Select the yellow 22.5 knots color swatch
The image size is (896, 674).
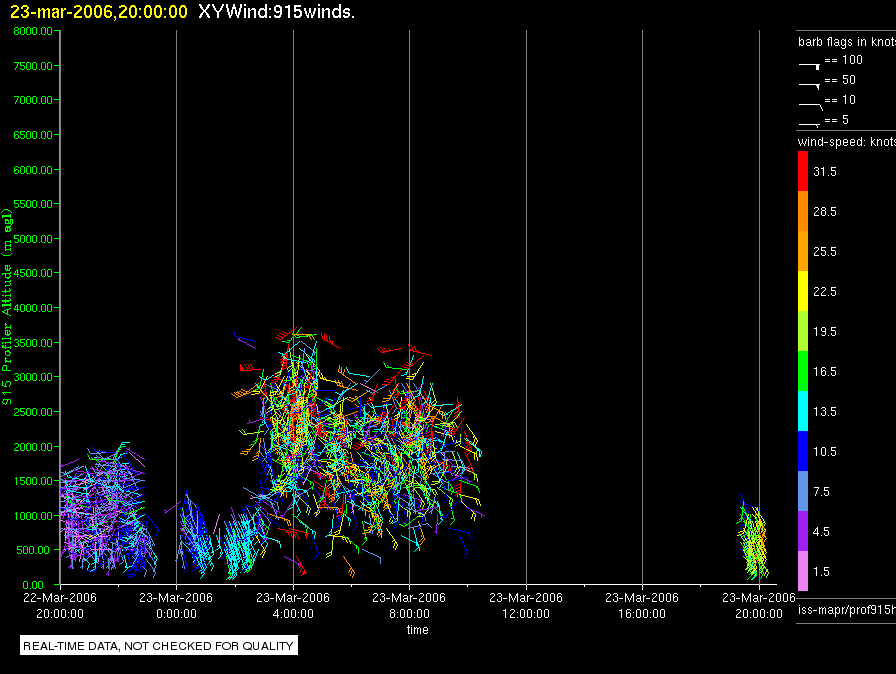click(x=803, y=291)
